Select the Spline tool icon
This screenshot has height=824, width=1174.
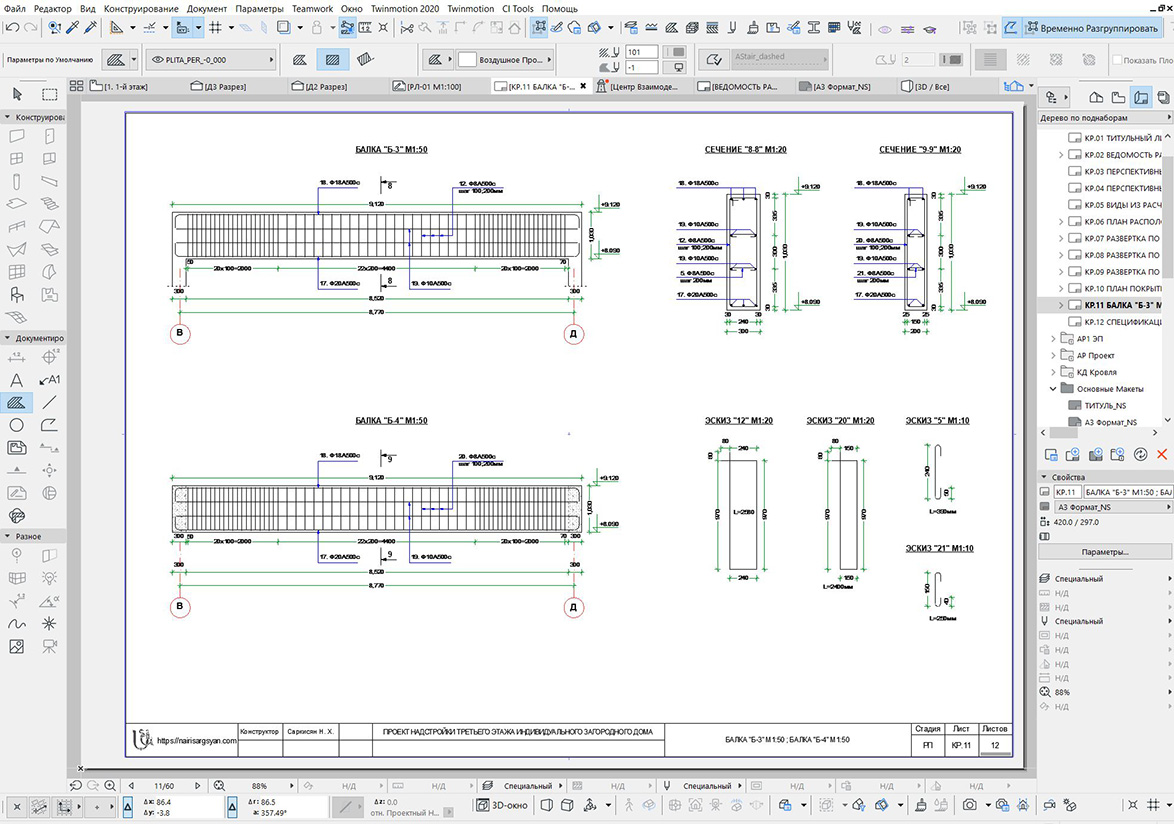16,623
